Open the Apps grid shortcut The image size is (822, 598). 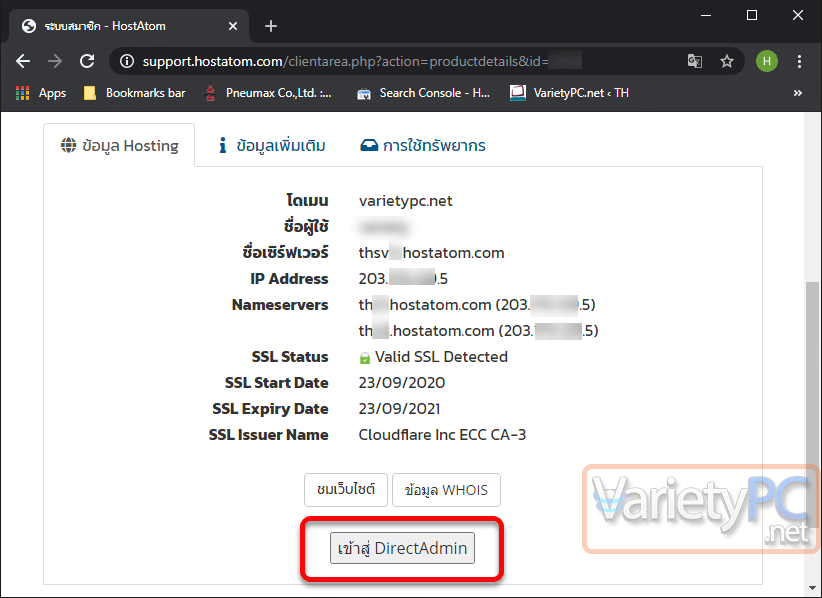click(x=41, y=93)
